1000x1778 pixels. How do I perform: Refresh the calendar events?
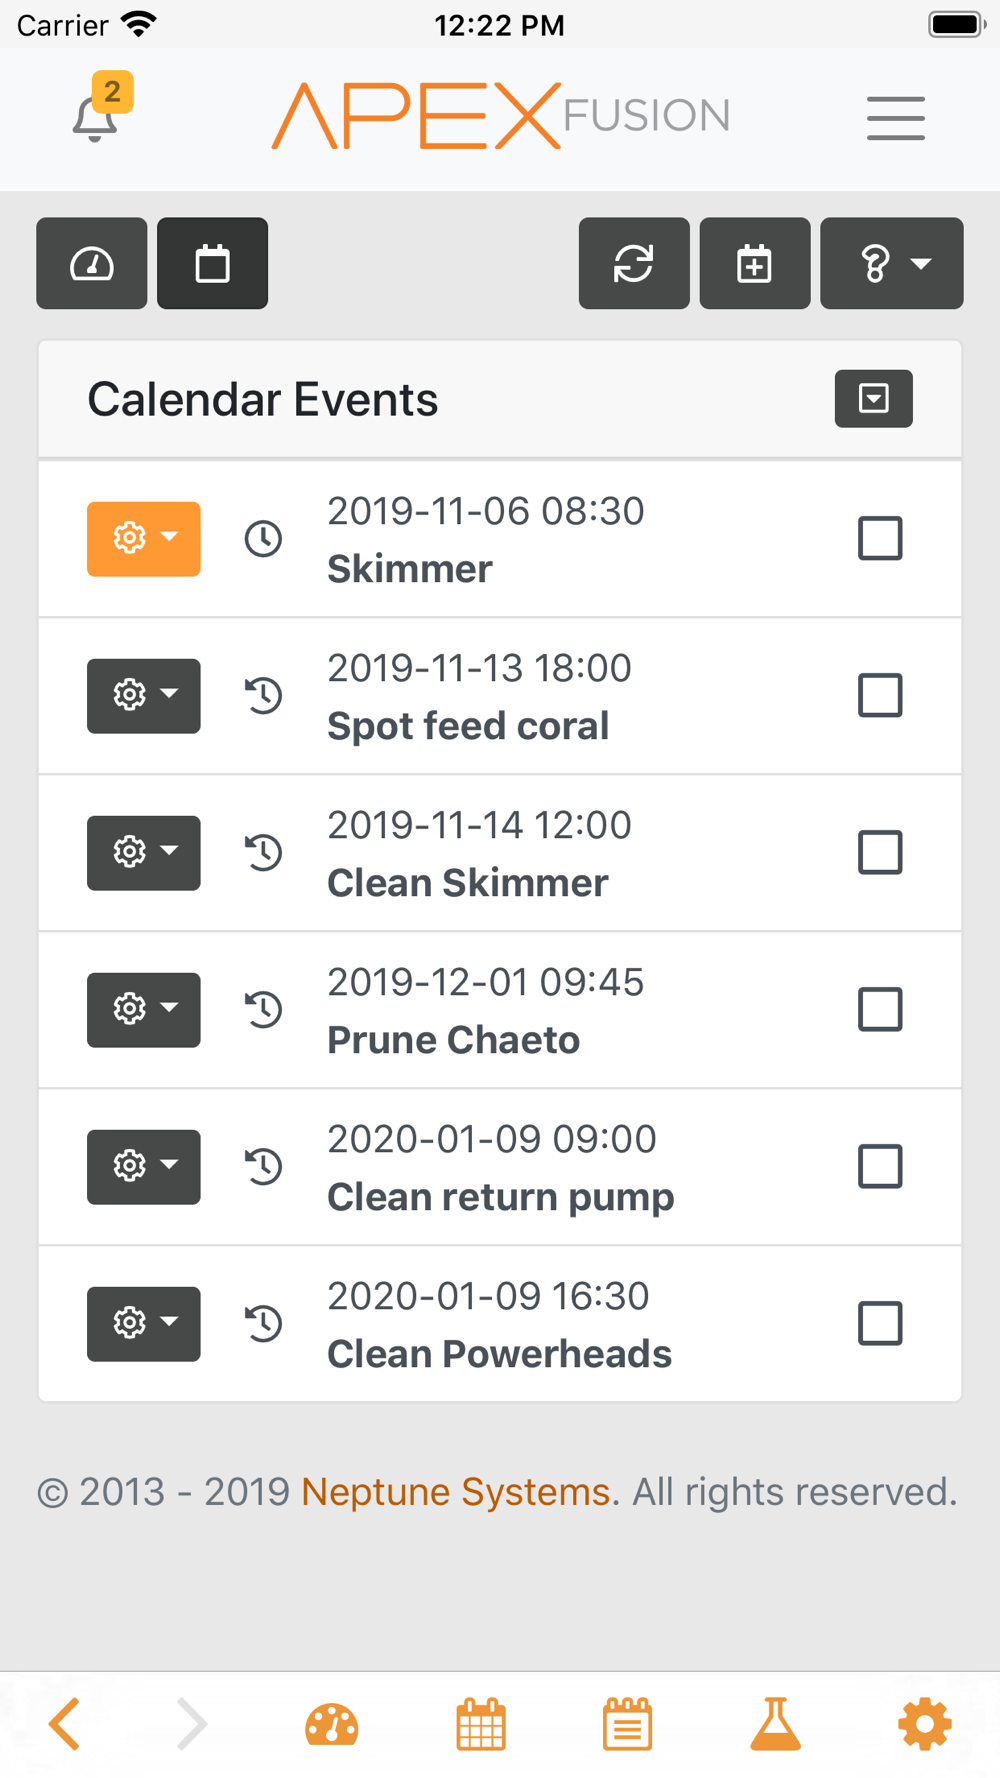tap(634, 263)
